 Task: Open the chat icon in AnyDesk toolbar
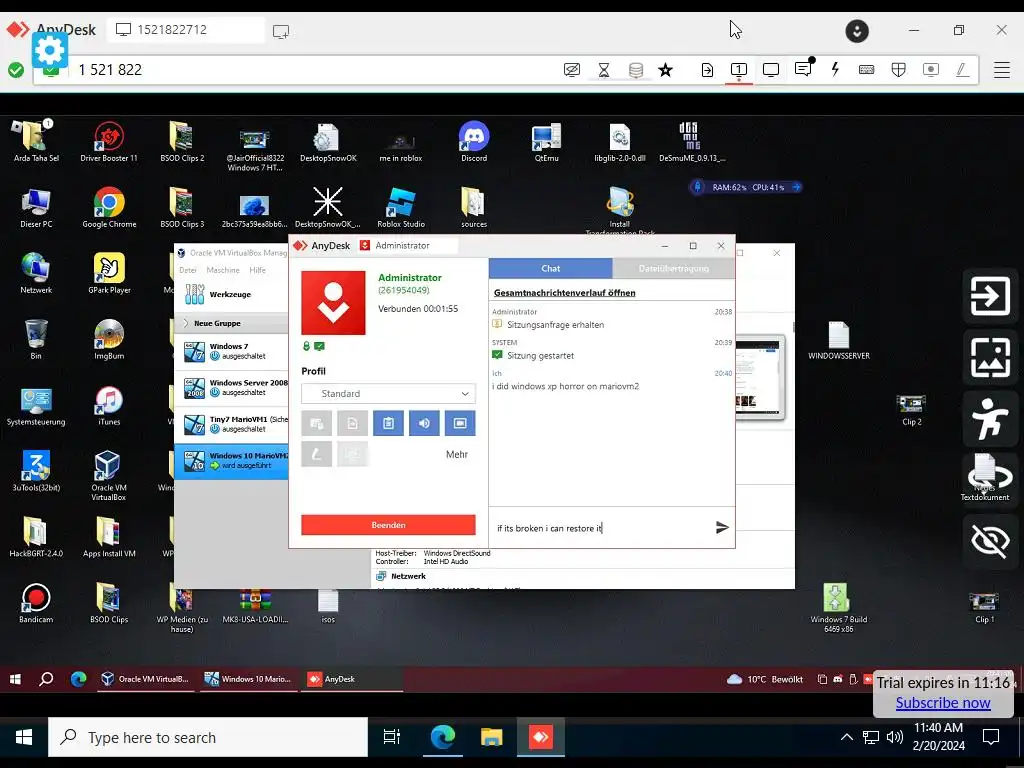pyautogui.click(x=803, y=69)
